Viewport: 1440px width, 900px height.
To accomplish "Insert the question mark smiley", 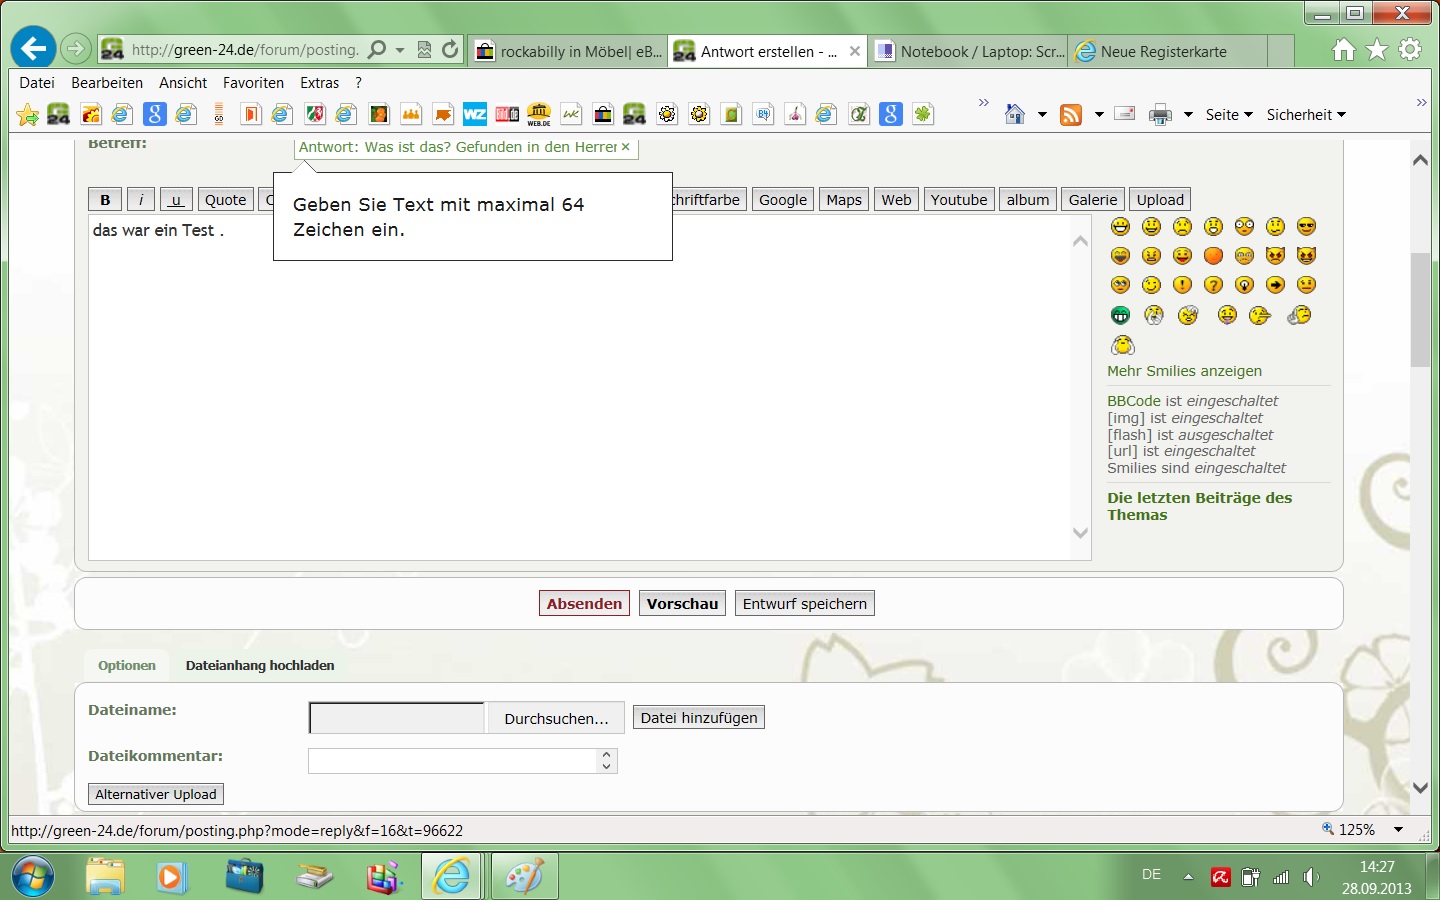I will [1213, 286].
